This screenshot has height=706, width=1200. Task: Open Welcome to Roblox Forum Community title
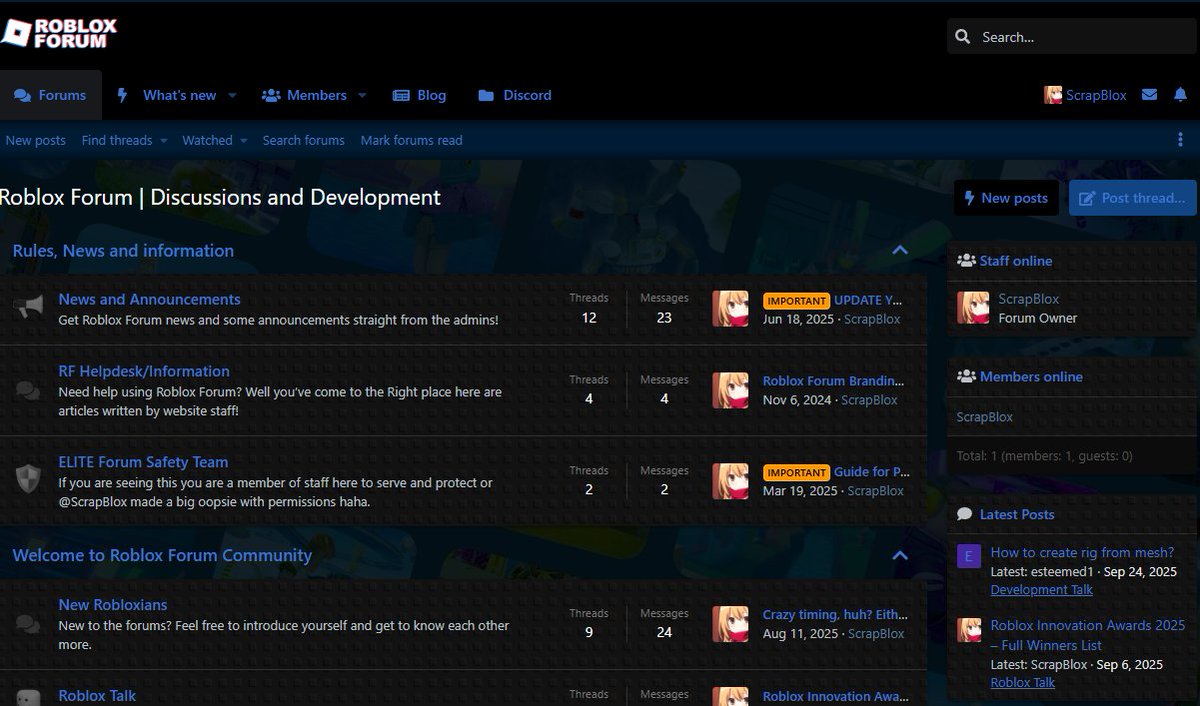coord(162,555)
